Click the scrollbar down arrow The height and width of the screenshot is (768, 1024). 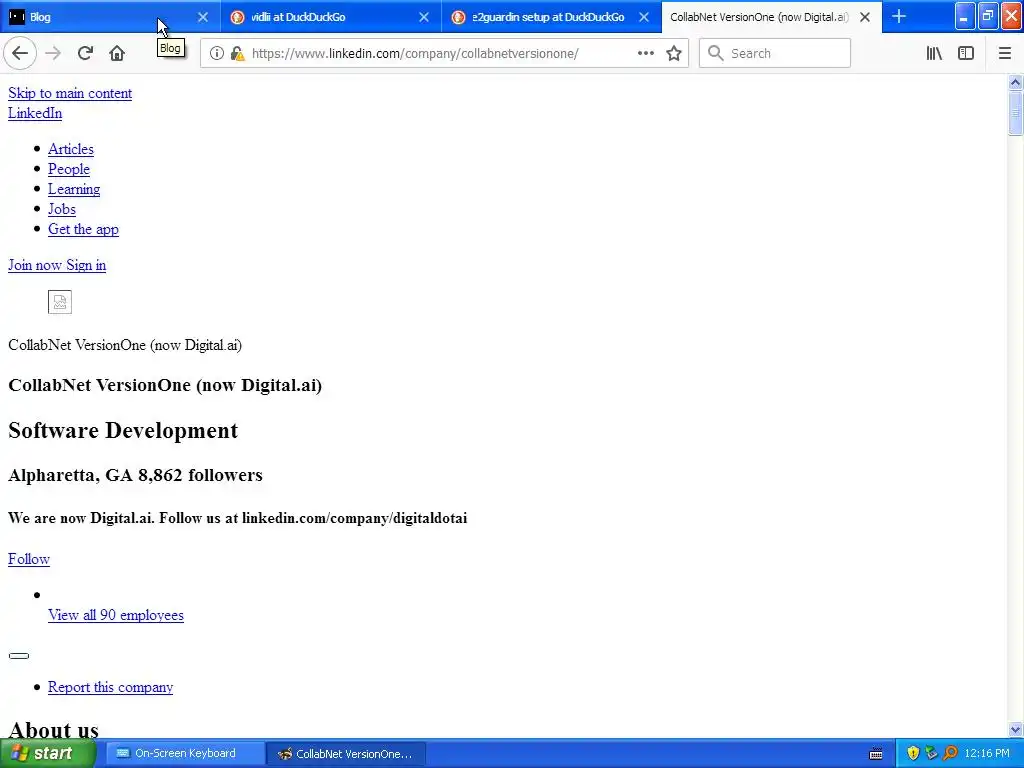[x=1015, y=729]
